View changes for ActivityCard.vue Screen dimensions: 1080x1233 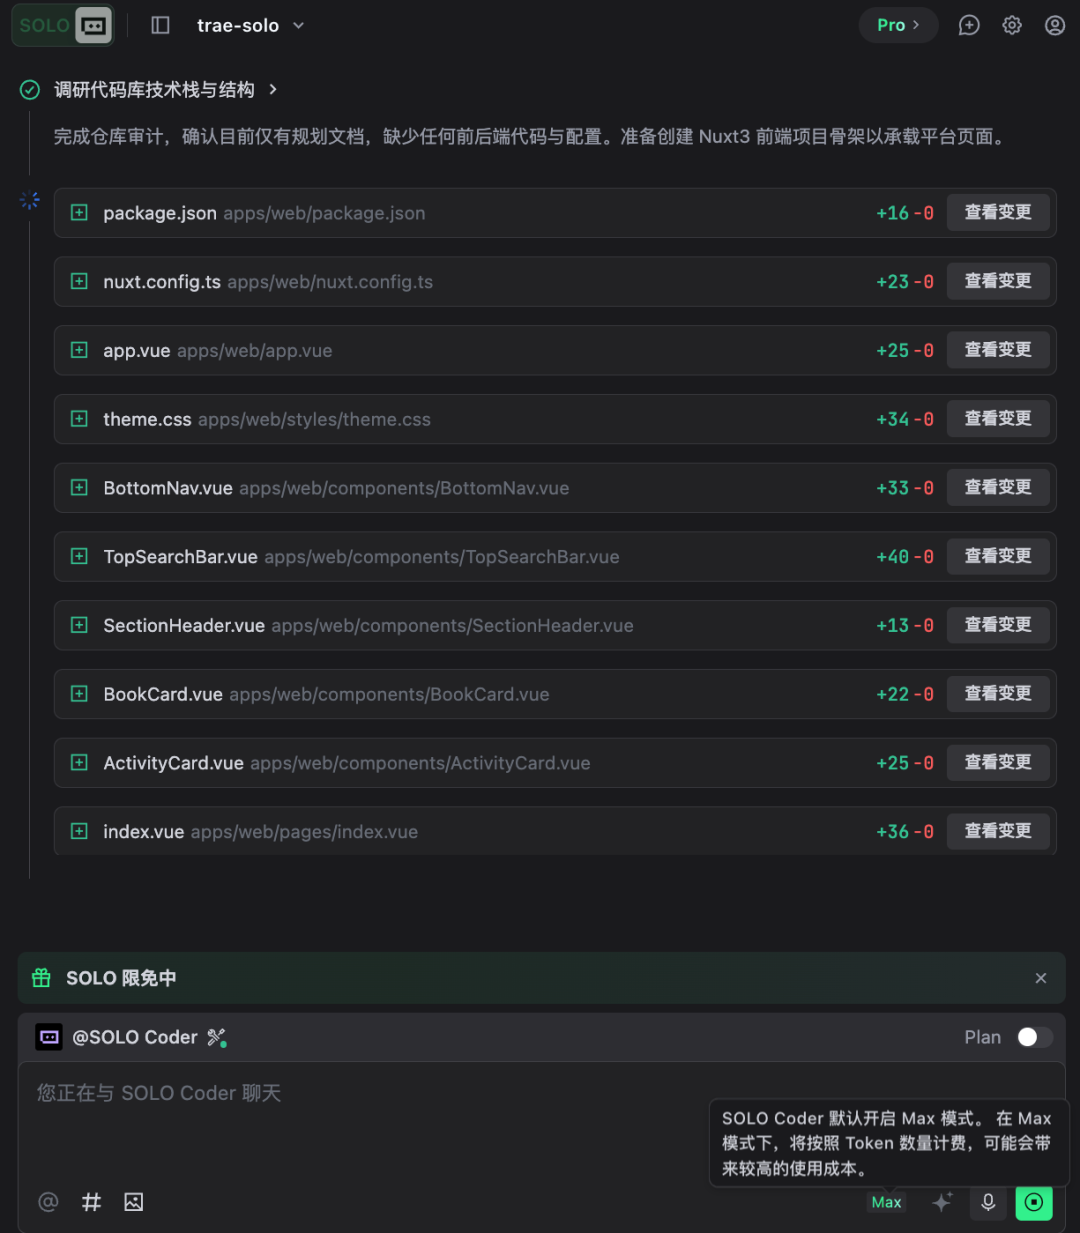point(998,763)
